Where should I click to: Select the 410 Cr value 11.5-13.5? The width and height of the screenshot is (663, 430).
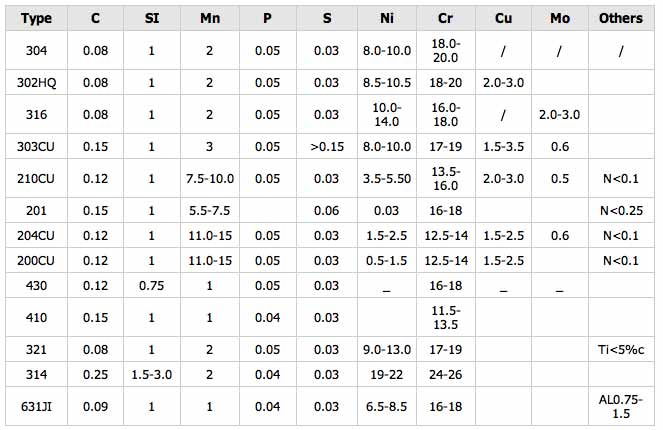tap(446, 318)
